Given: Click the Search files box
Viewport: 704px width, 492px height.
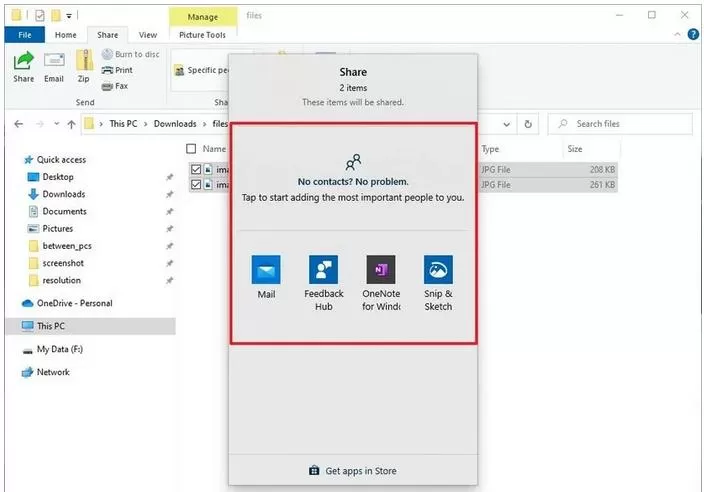Looking at the screenshot, I should (x=620, y=124).
